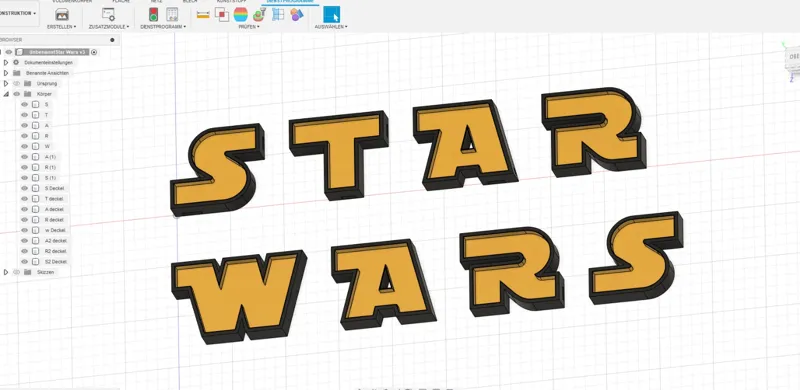
Task: Hide the T deckel body via its eye
Action: click(x=24, y=199)
